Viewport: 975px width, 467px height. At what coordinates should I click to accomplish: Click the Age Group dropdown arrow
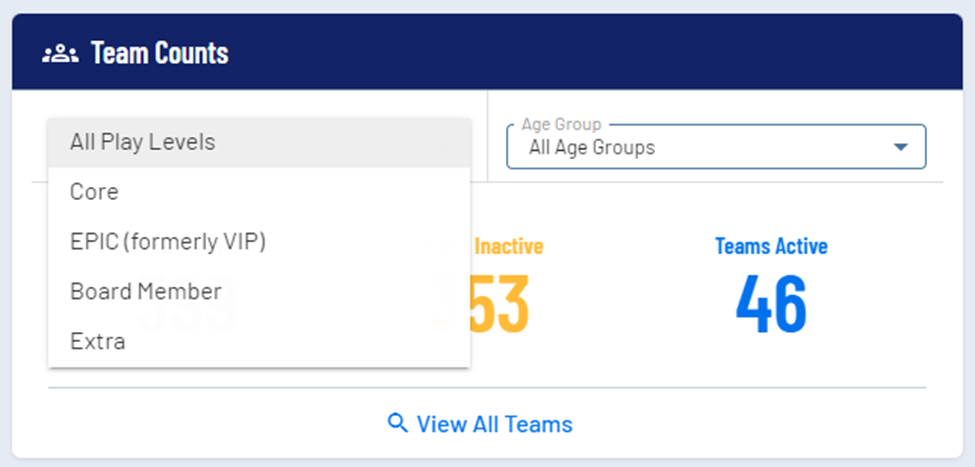click(901, 147)
